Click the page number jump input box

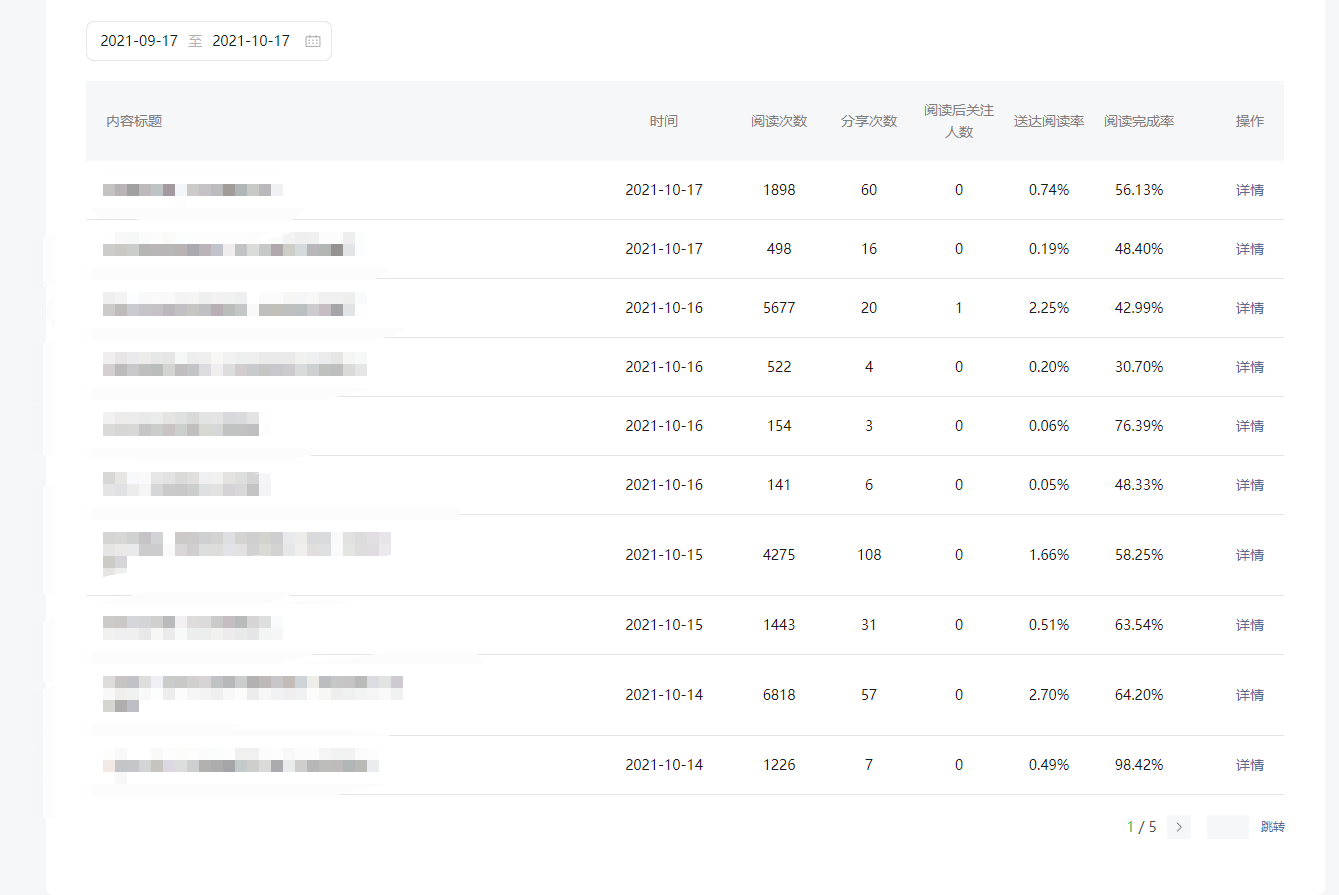1227,827
